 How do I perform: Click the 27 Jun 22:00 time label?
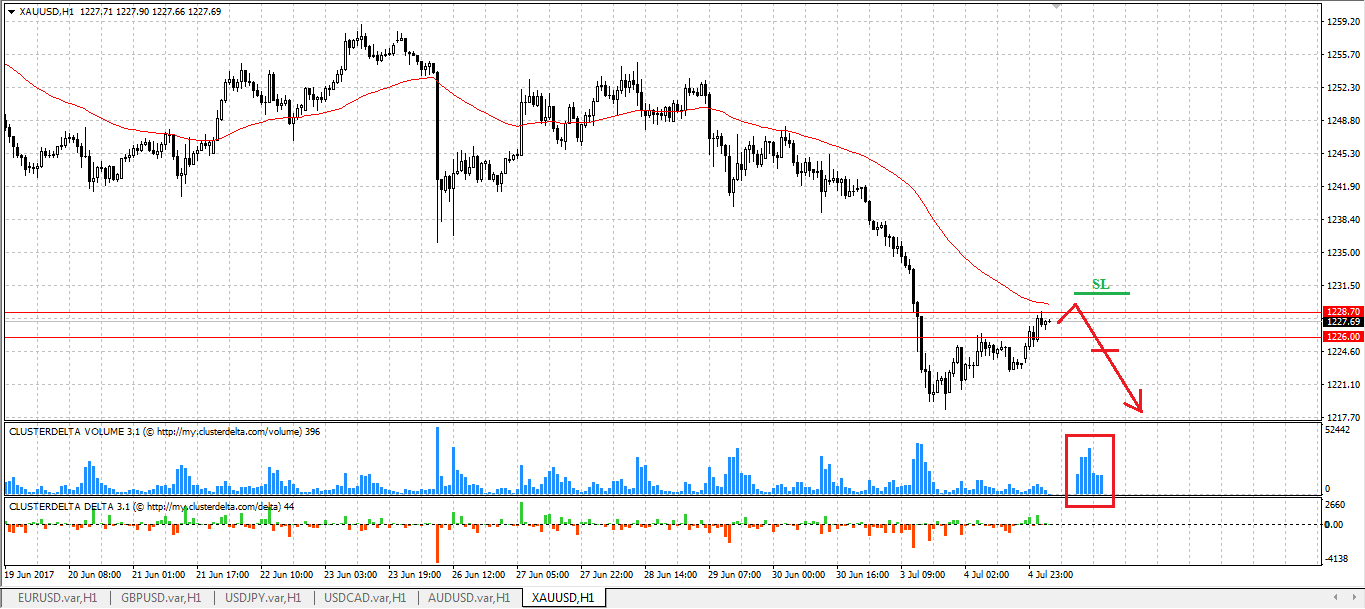608,576
